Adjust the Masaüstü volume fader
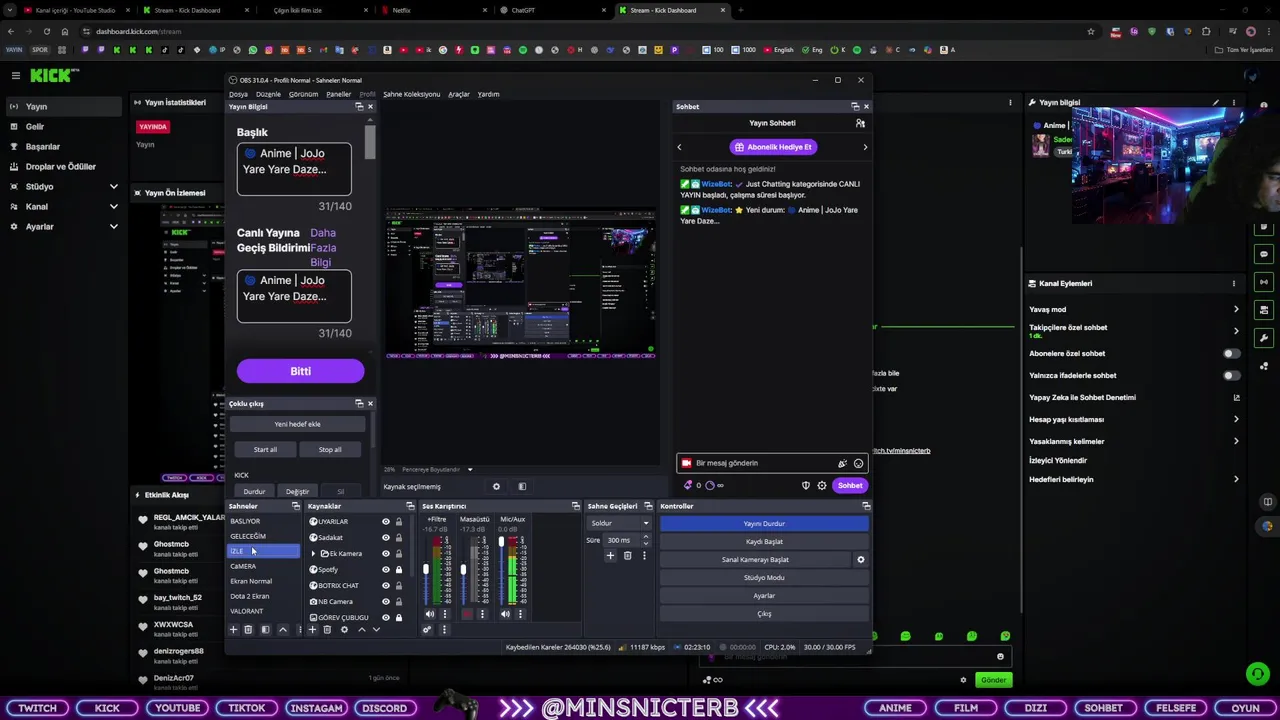Image resolution: width=1280 pixels, height=720 pixels. (463, 571)
